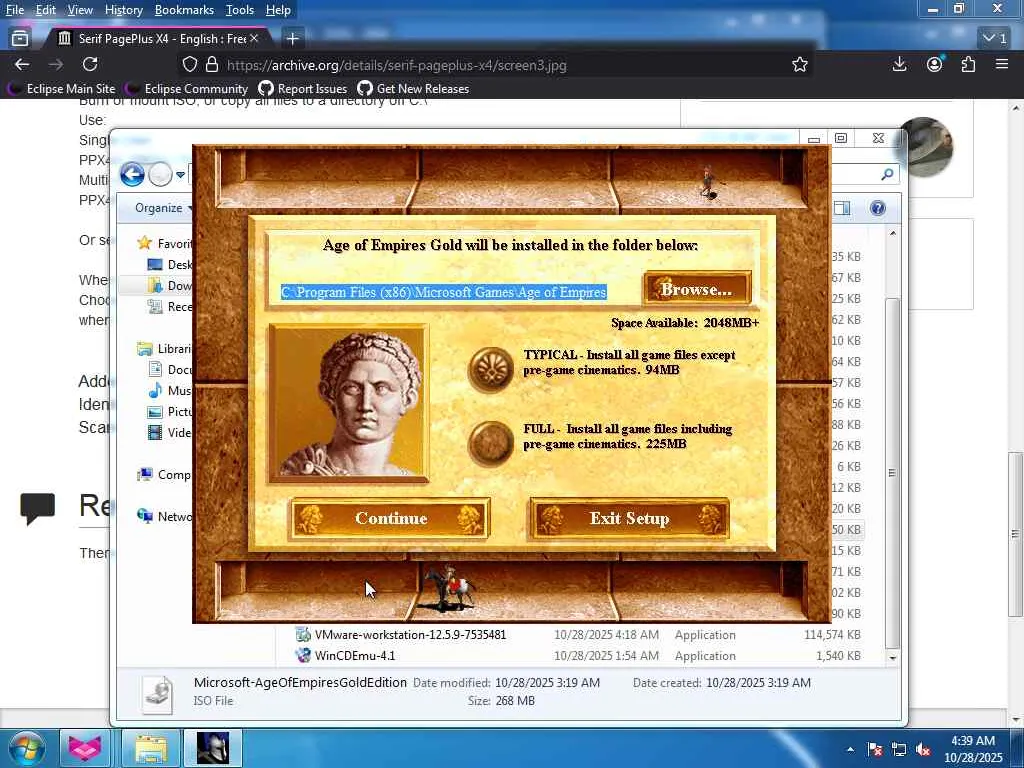Image resolution: width=1024 pixels, height=768 pixels.
Task: Open Get New Releases bookmark
Action: point(413,89)
